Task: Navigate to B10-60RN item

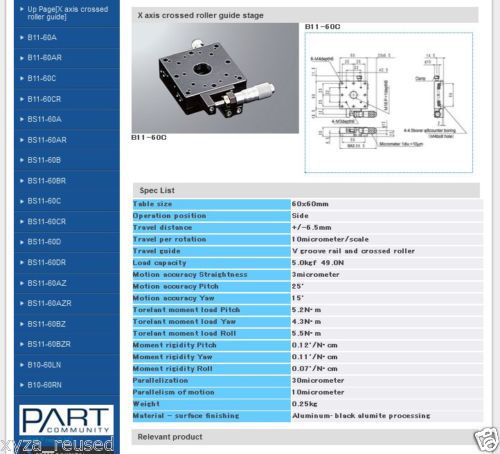Action: click(x=44, y=385)
